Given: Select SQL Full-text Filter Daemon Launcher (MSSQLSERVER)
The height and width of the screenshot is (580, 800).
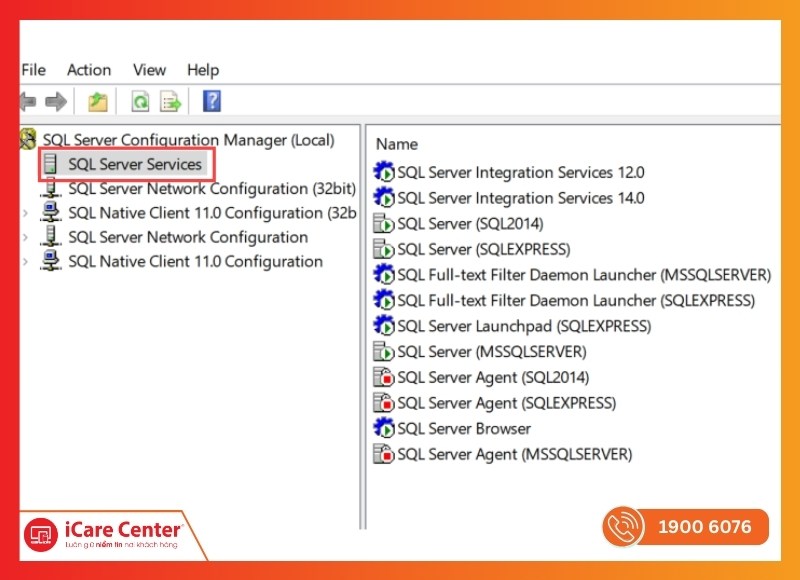Looking at the screenshot, I should point(584,275).
